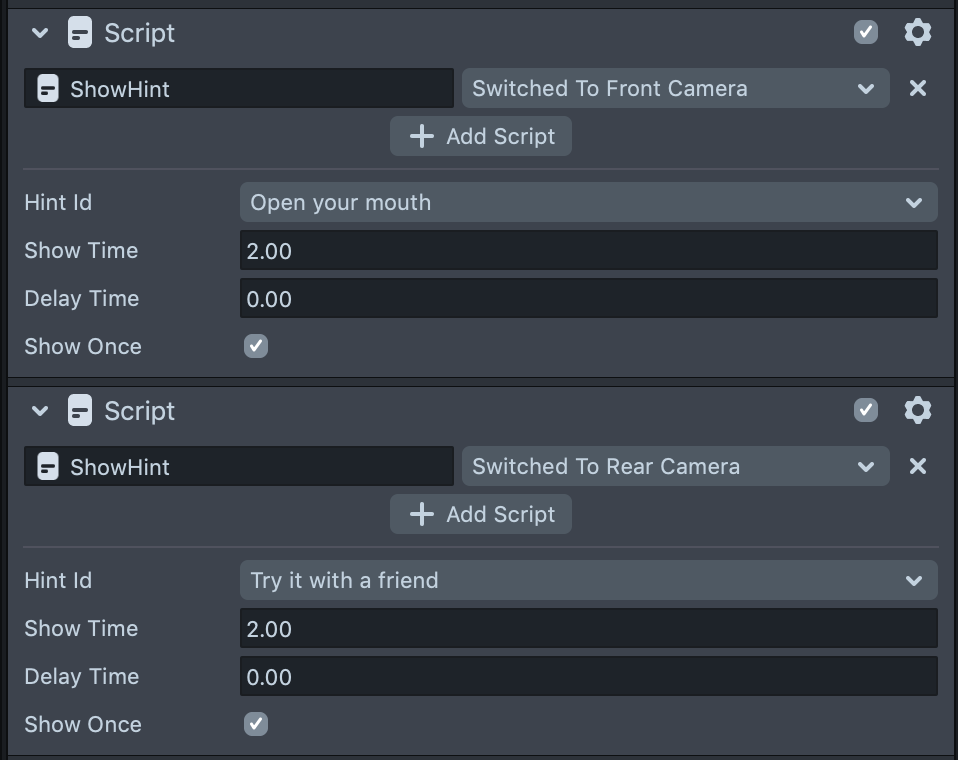
Task: Collapse the second Script component section
Action: pyautogui.click(x=40, y=411)
